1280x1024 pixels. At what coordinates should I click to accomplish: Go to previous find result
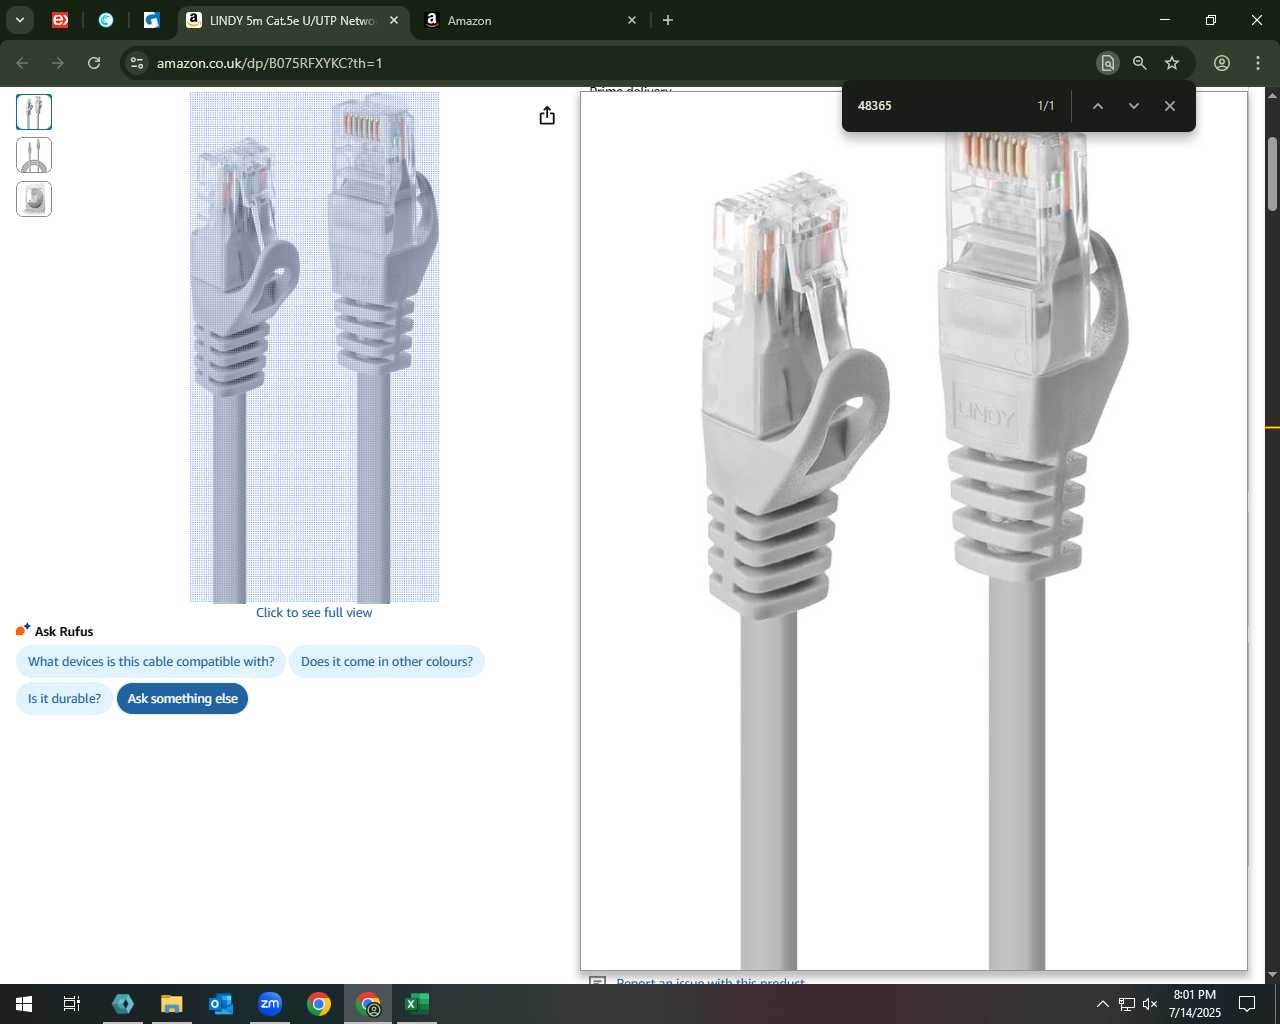(1098, 106)
